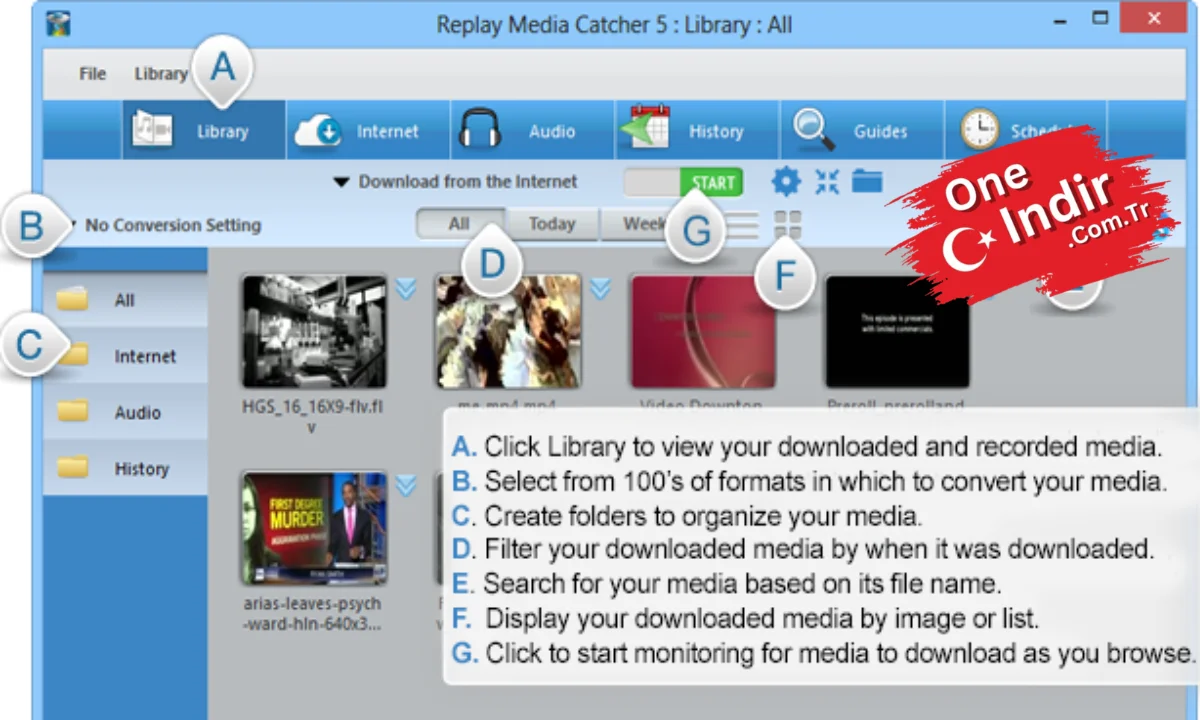Screen dimensions: 1200x720
Task: Click the shrink window arrows icon
Action: point(827,181)
